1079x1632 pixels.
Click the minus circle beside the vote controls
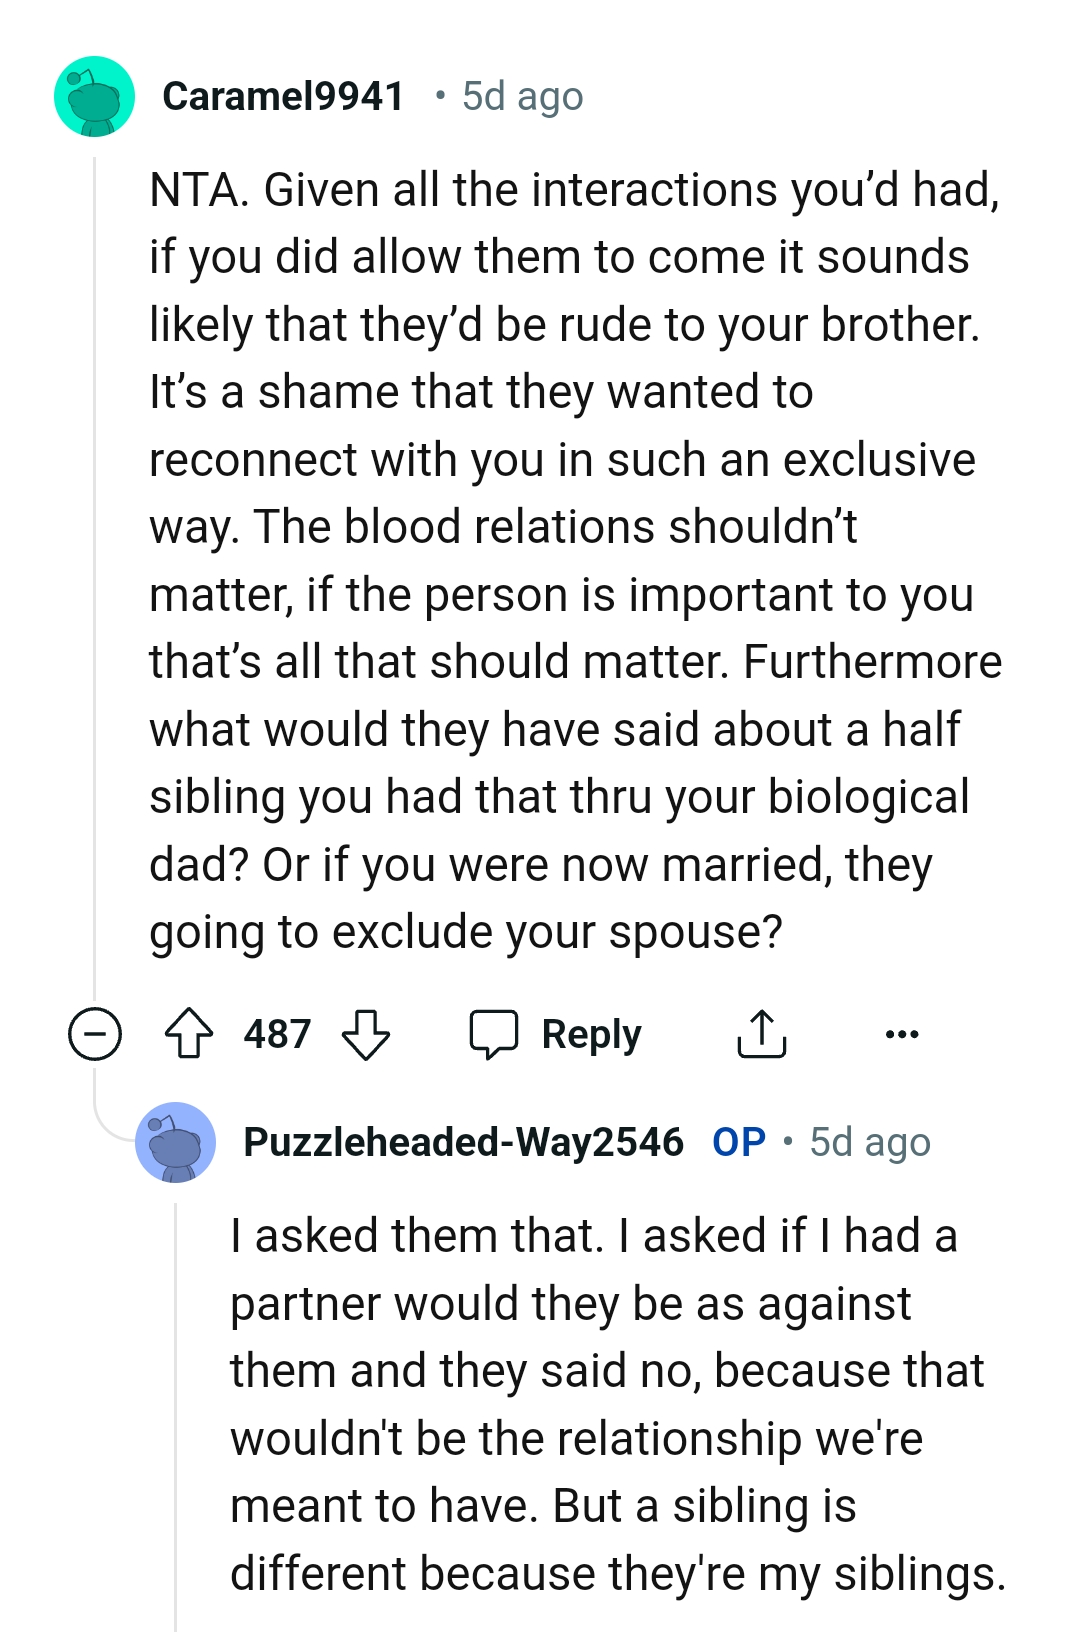pos(95,1034)
